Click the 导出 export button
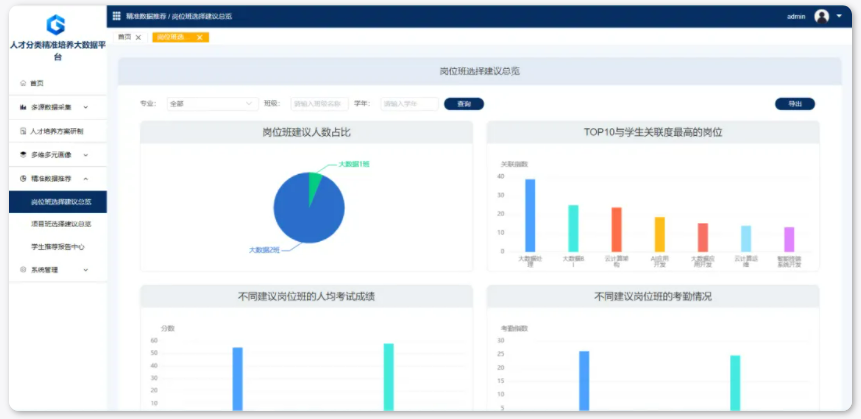861x419 pixels. click(x=794, y=103)
